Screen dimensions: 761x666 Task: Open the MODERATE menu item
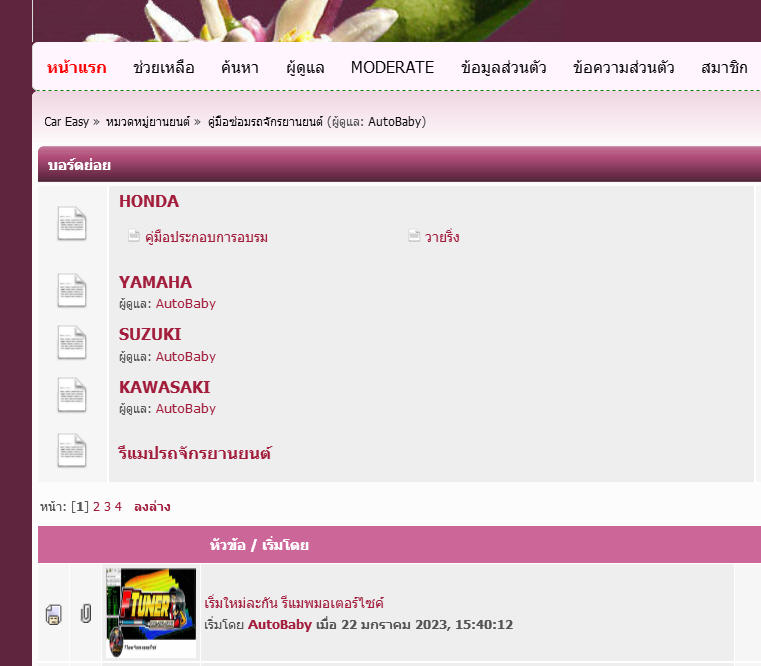click(x=392, y=67)
